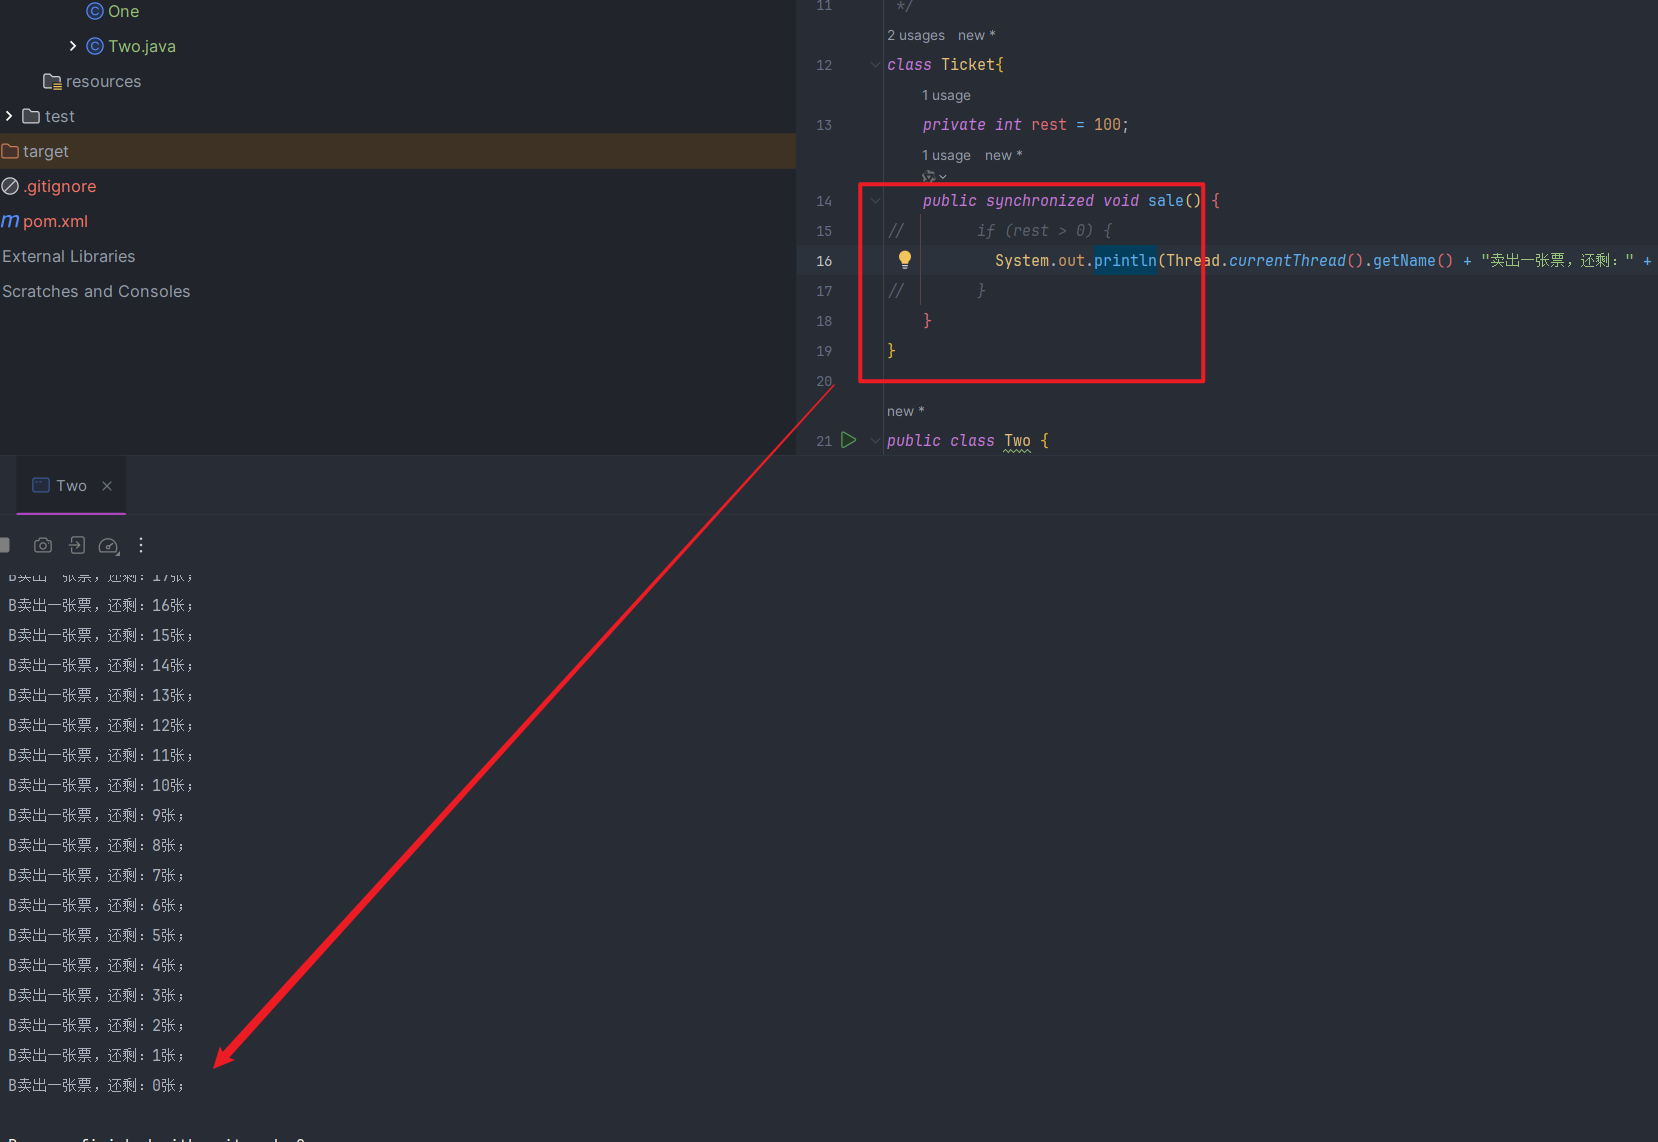Click the Two tab console icon
The width and height of the screenshot is (1658, 1142).
point(41,485)
